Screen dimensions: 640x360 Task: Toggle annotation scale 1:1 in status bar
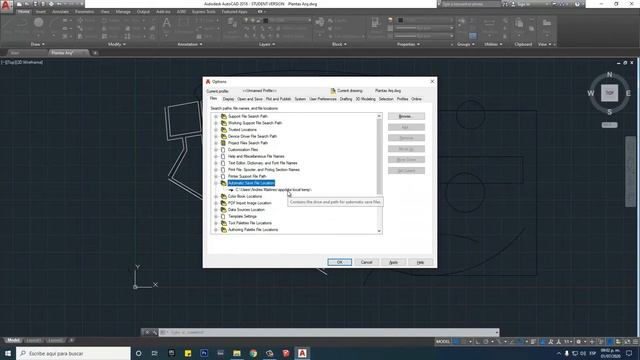pyautogui.click(x=567, y=342)
